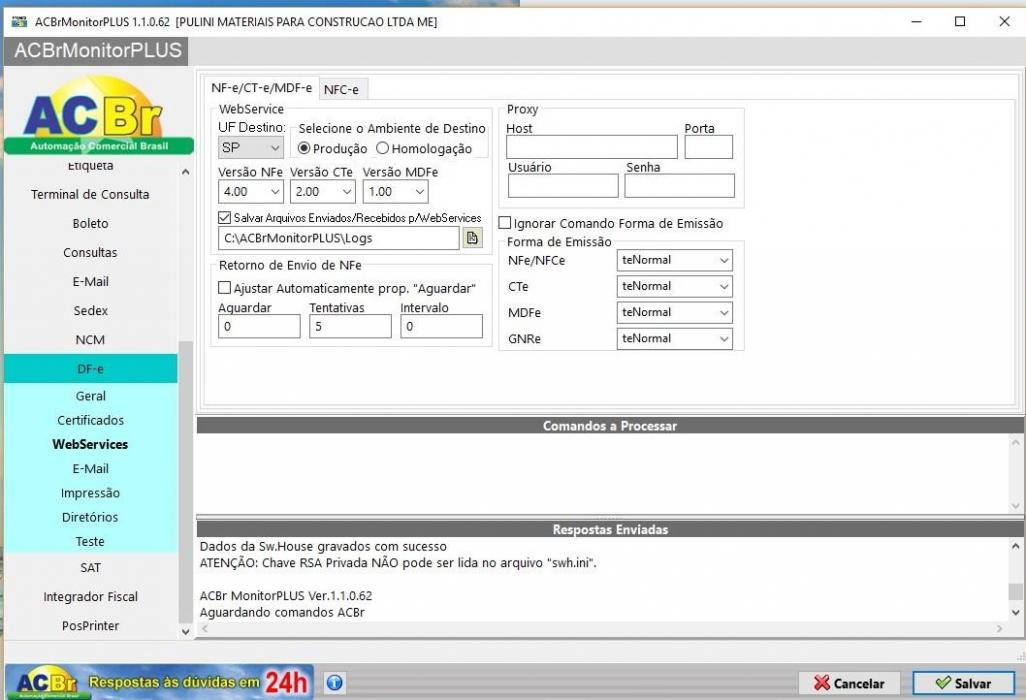This screenshot has height=700, width=1026.
Task: Click Comandos a Processar scroll down arrow
Action: point(1016,506)
